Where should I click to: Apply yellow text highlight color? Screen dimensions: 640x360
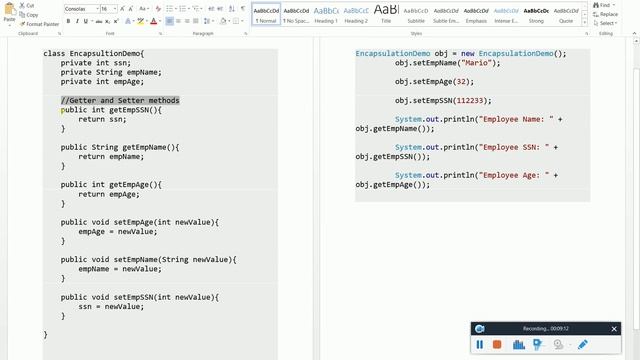[140, 21]
